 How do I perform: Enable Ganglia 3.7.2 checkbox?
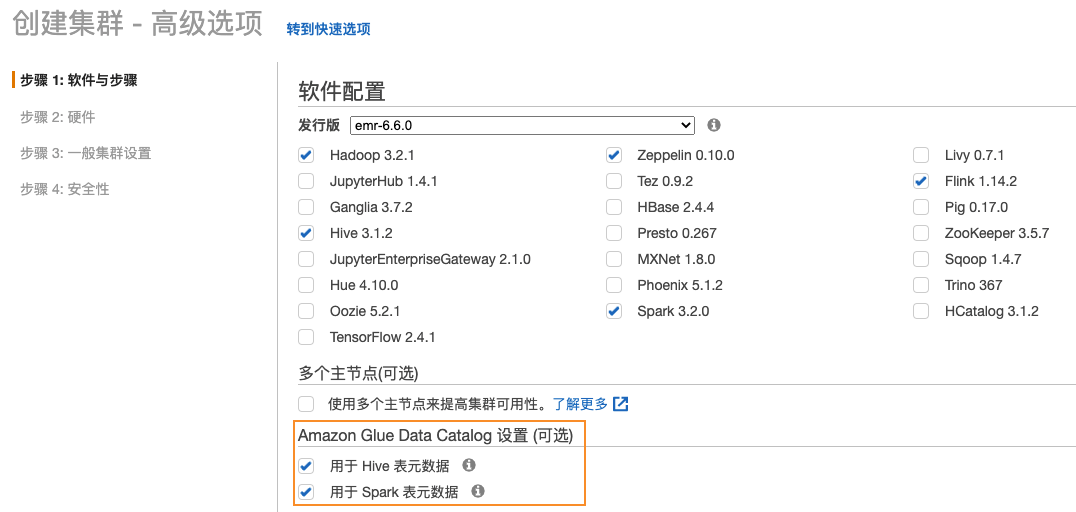[x=306, y=207]
